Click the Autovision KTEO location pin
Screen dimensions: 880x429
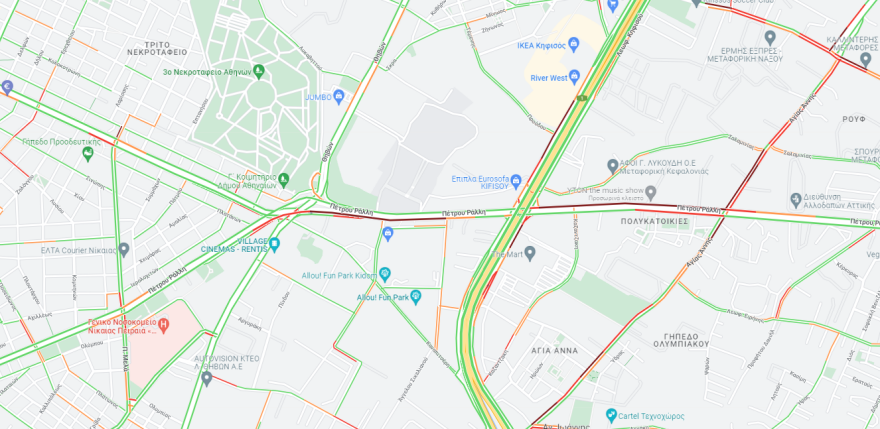[x=207, y=377]
